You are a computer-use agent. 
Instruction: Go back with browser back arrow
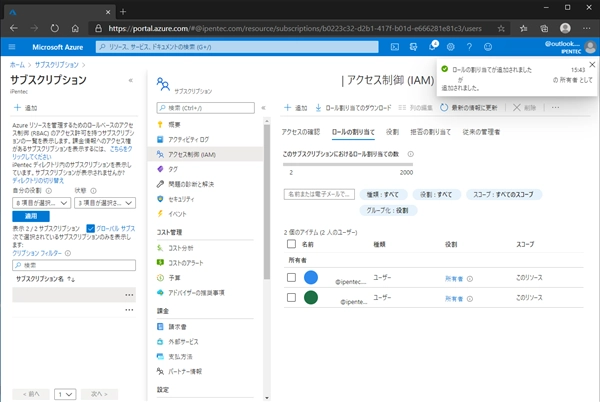pyautogui.click(x=14, y=28)
